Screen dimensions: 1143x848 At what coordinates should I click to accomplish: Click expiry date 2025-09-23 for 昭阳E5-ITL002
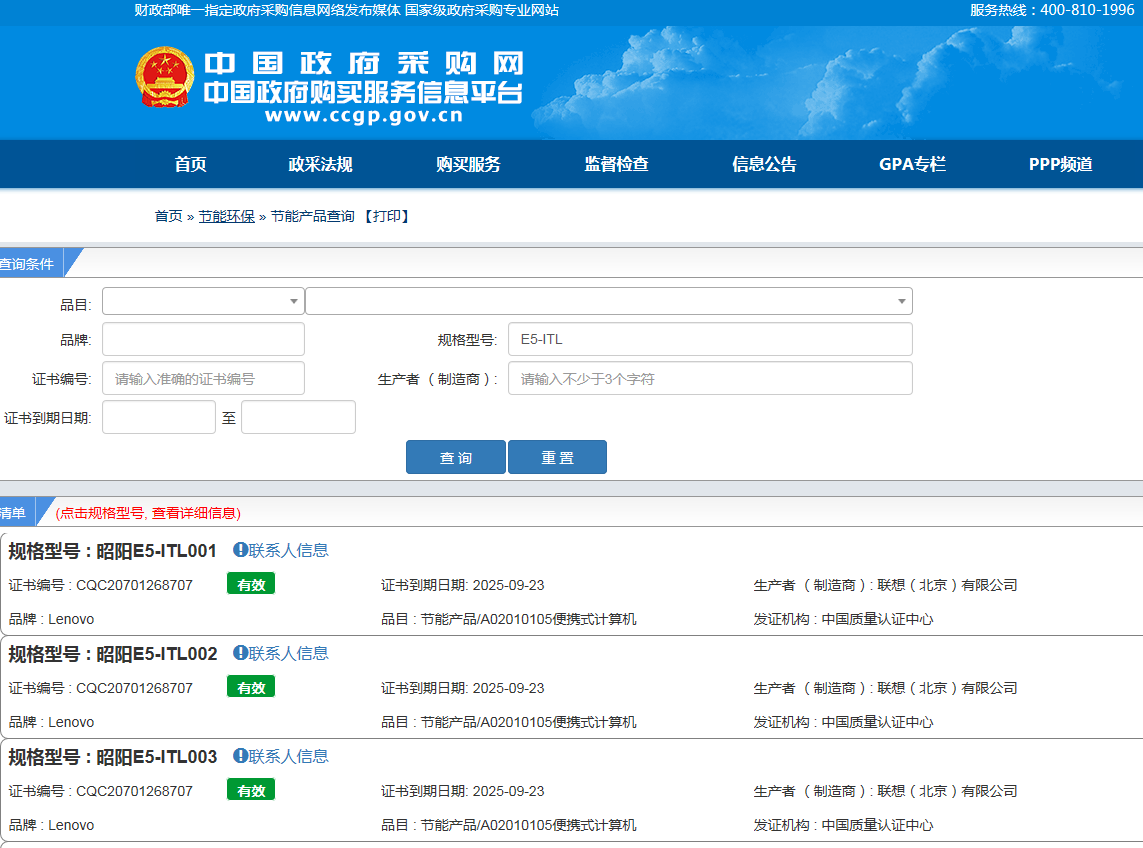tap(509, 688)
